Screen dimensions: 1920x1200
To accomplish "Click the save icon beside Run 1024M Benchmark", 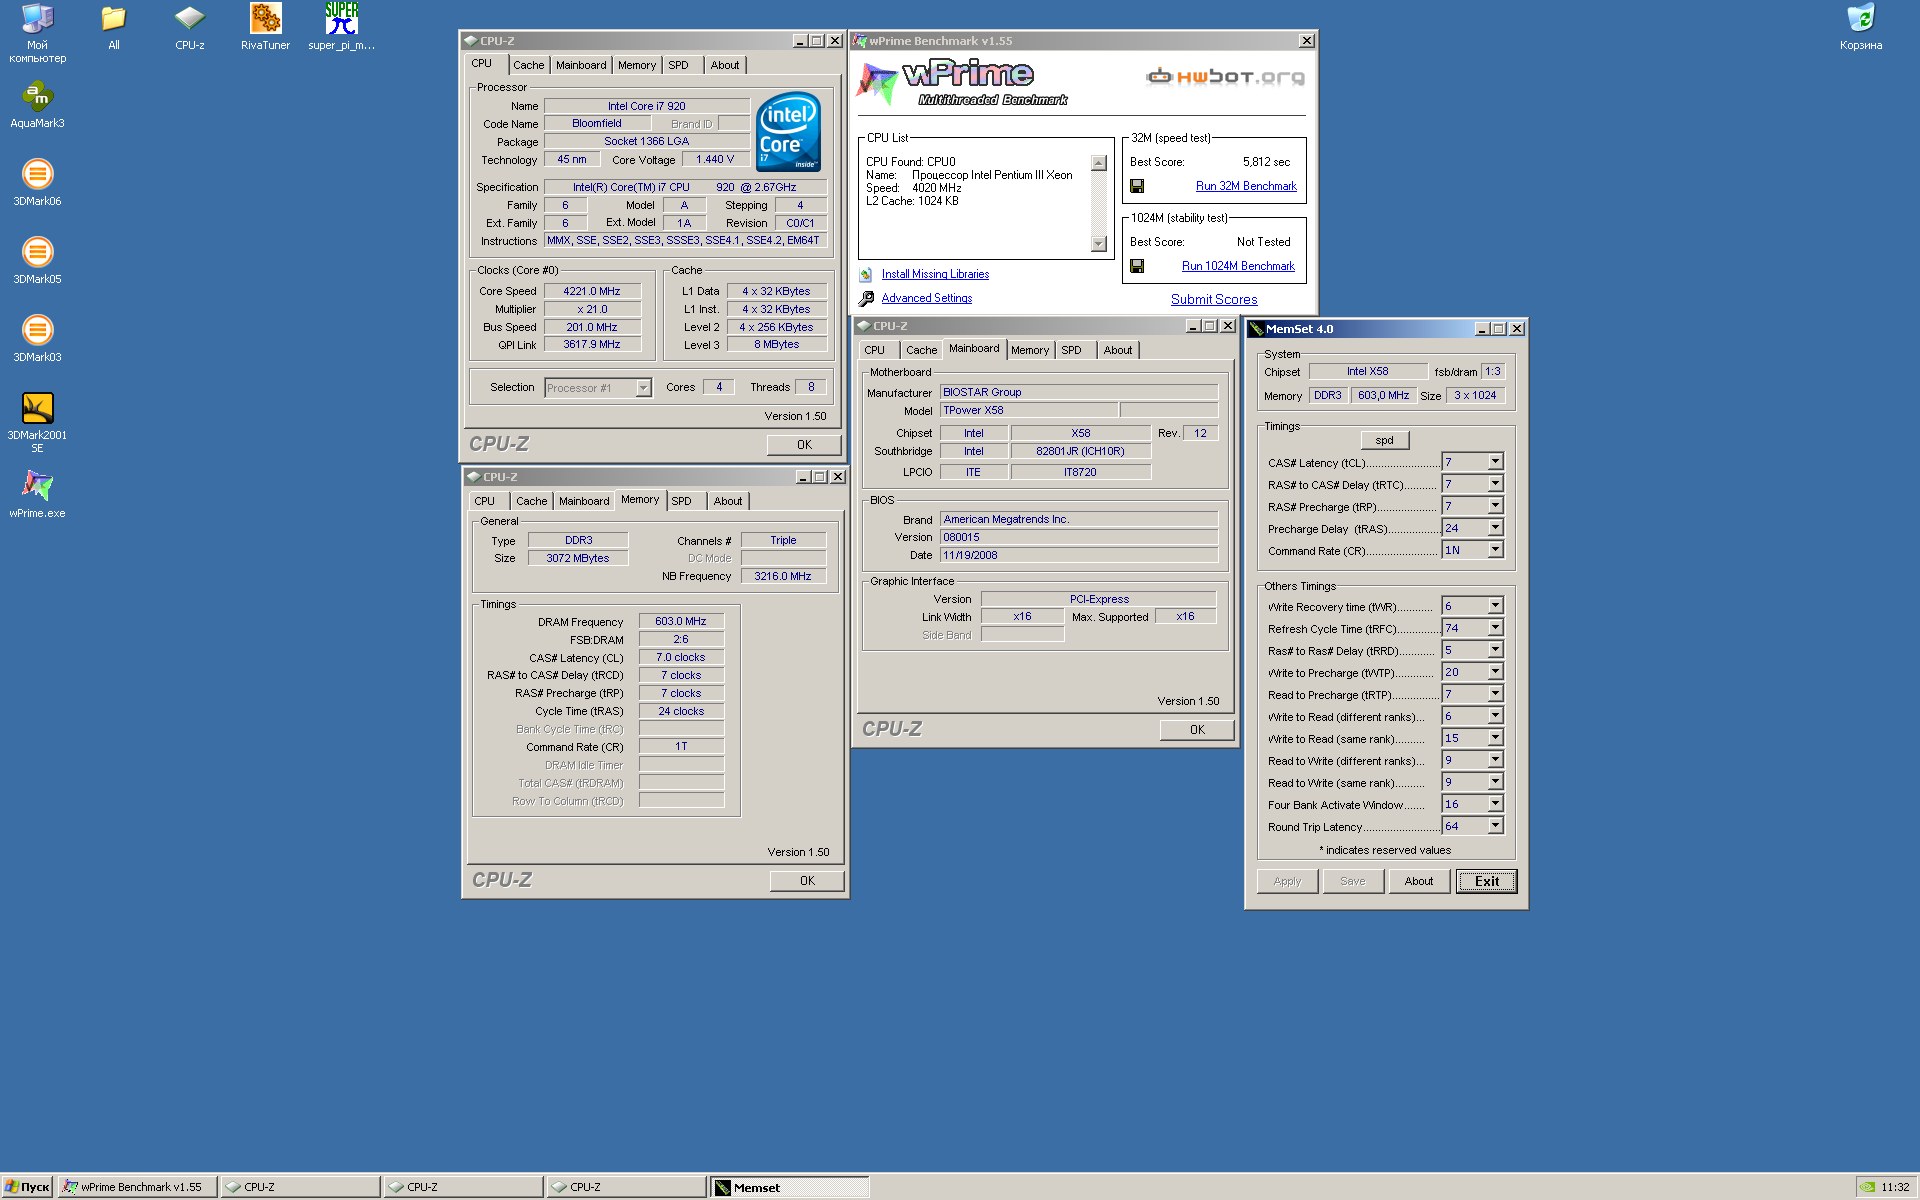I will [1137, 266].
